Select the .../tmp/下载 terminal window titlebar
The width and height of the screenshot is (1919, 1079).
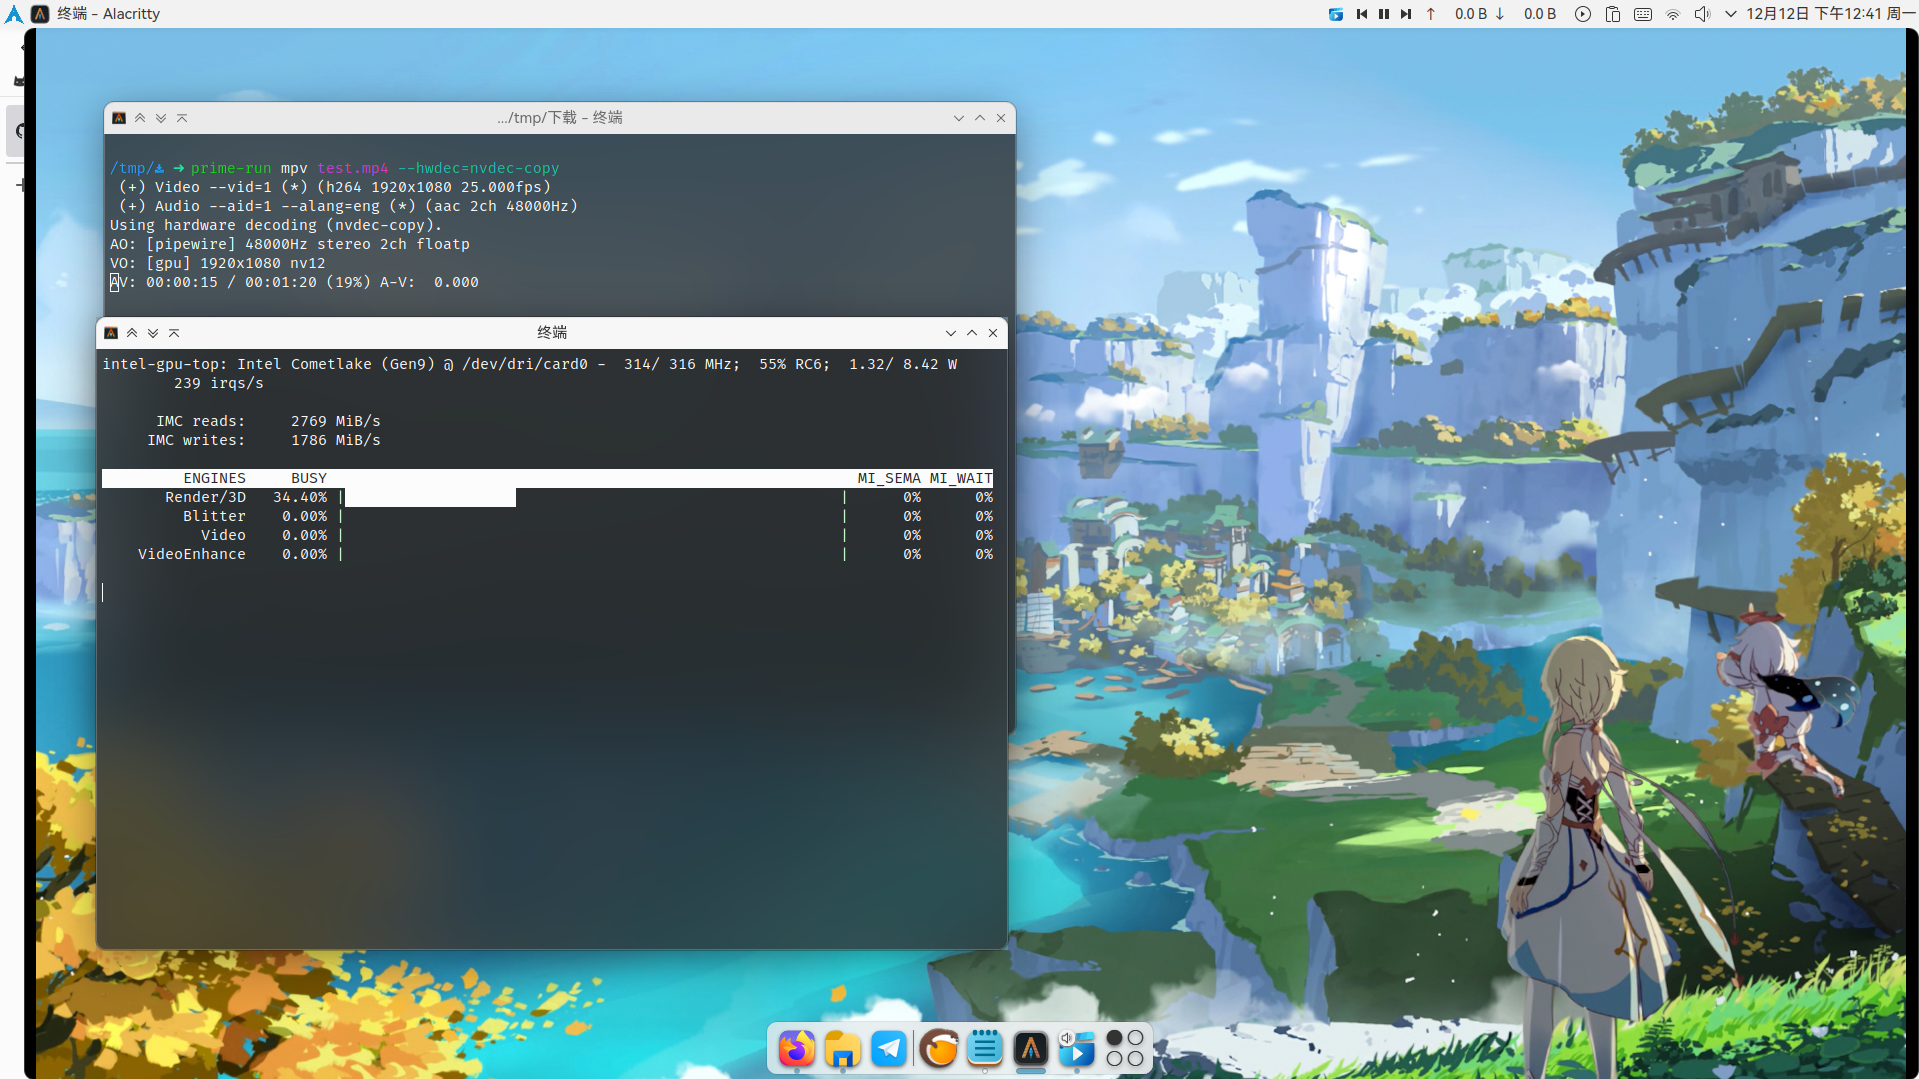coord(560,117)
